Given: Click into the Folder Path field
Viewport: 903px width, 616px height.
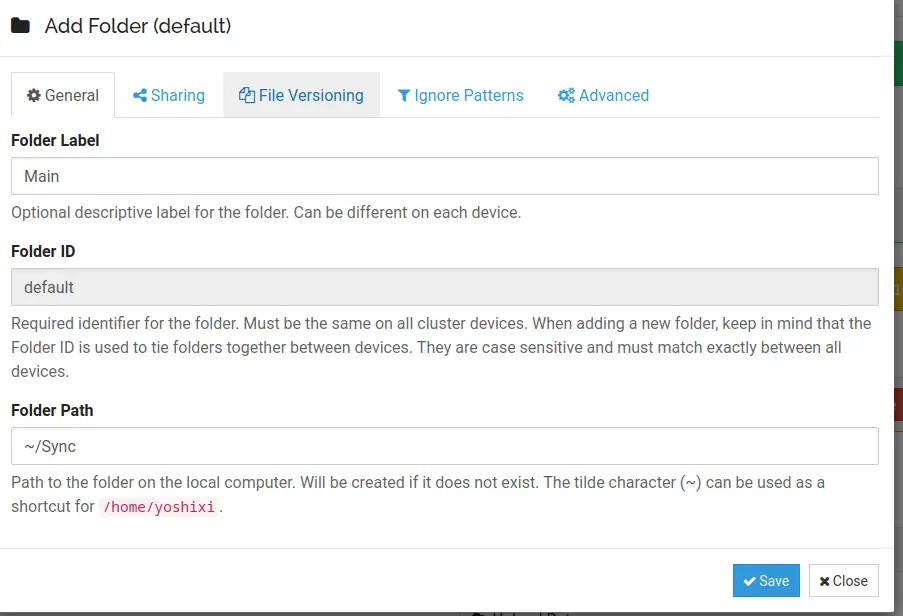Looking at the screenshot, I should point(444,446).
